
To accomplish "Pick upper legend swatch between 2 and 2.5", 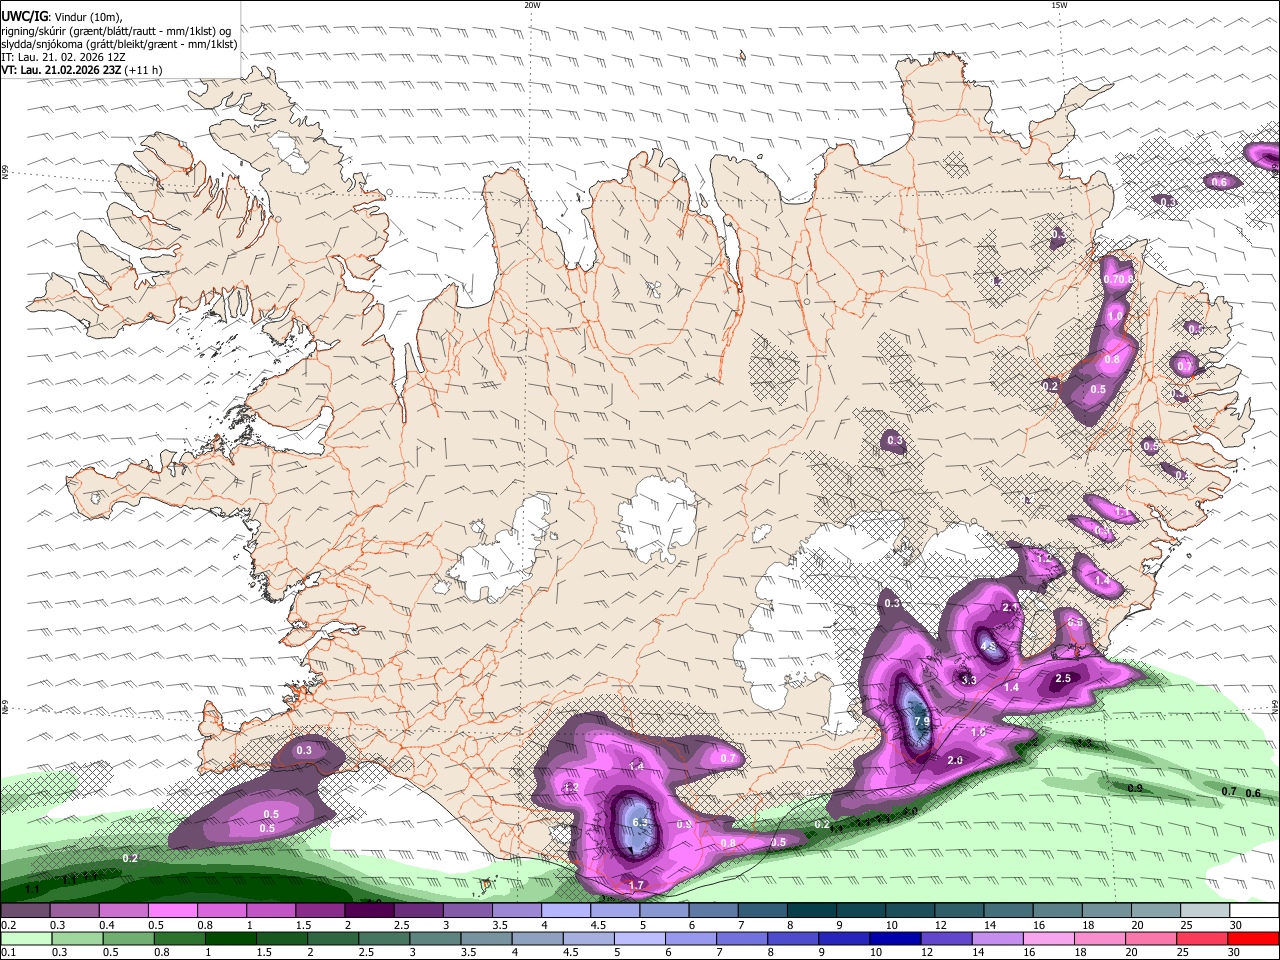I will 368,911.
